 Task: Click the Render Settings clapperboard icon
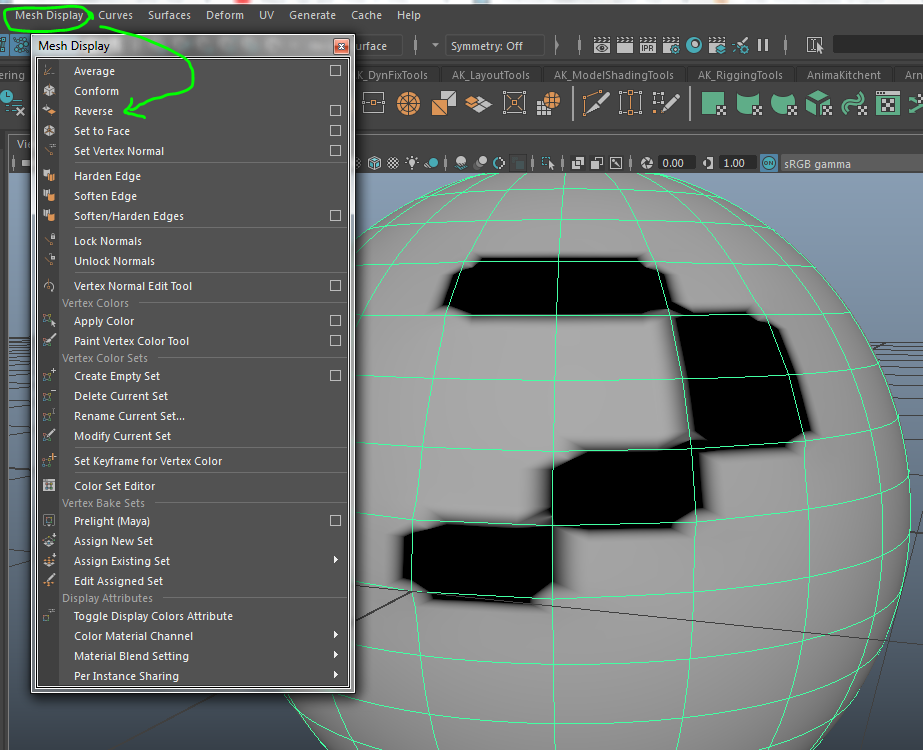671,45
